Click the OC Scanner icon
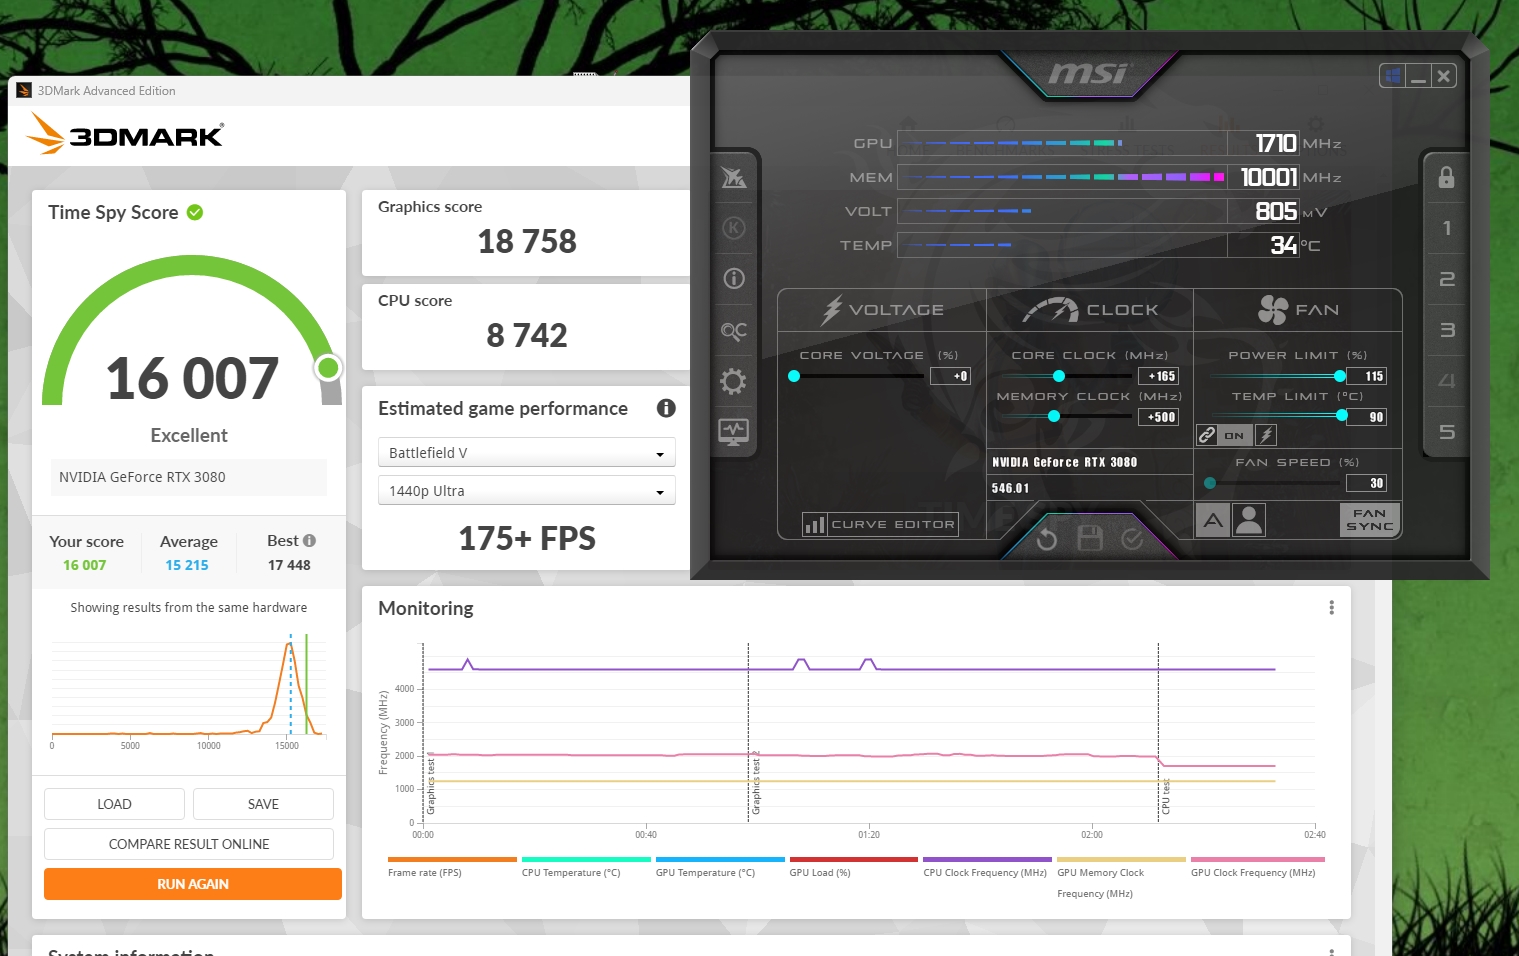 [x=733, y=330]
